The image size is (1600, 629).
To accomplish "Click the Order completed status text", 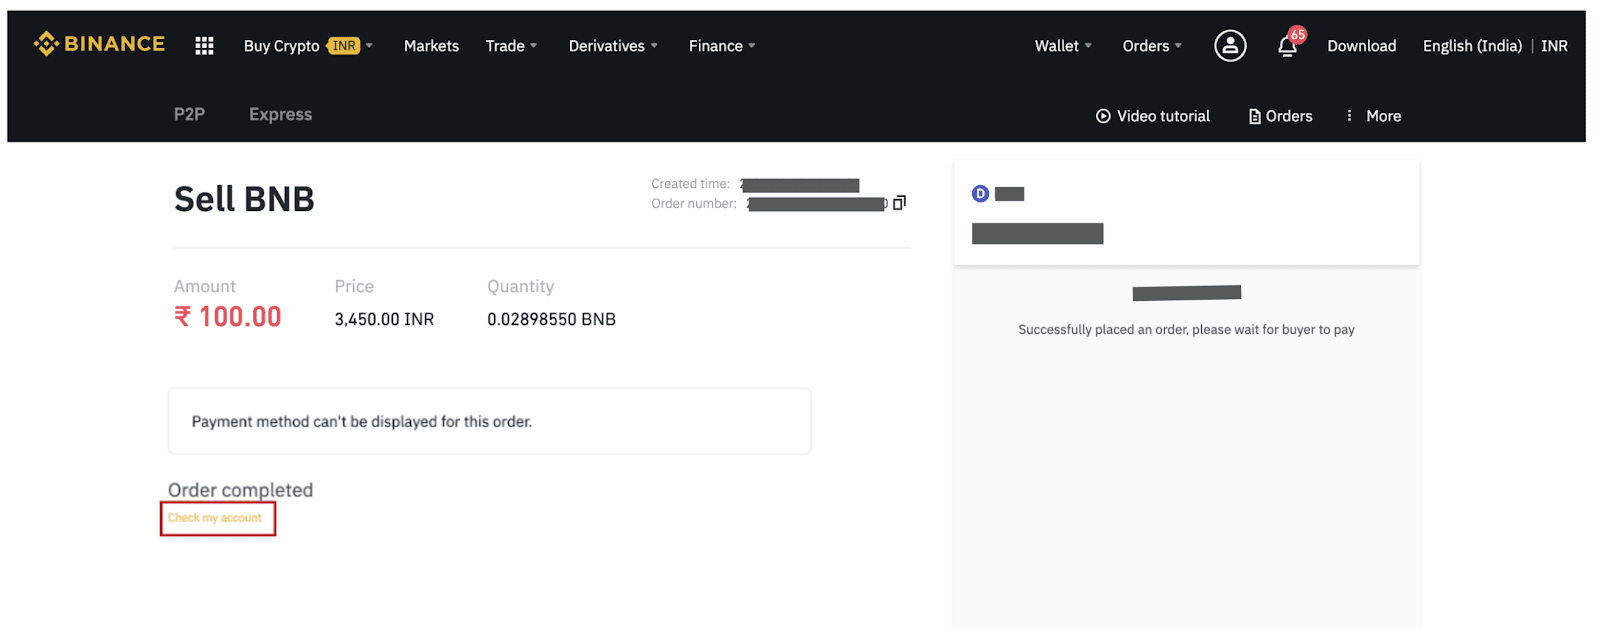I will click(240, 490).
